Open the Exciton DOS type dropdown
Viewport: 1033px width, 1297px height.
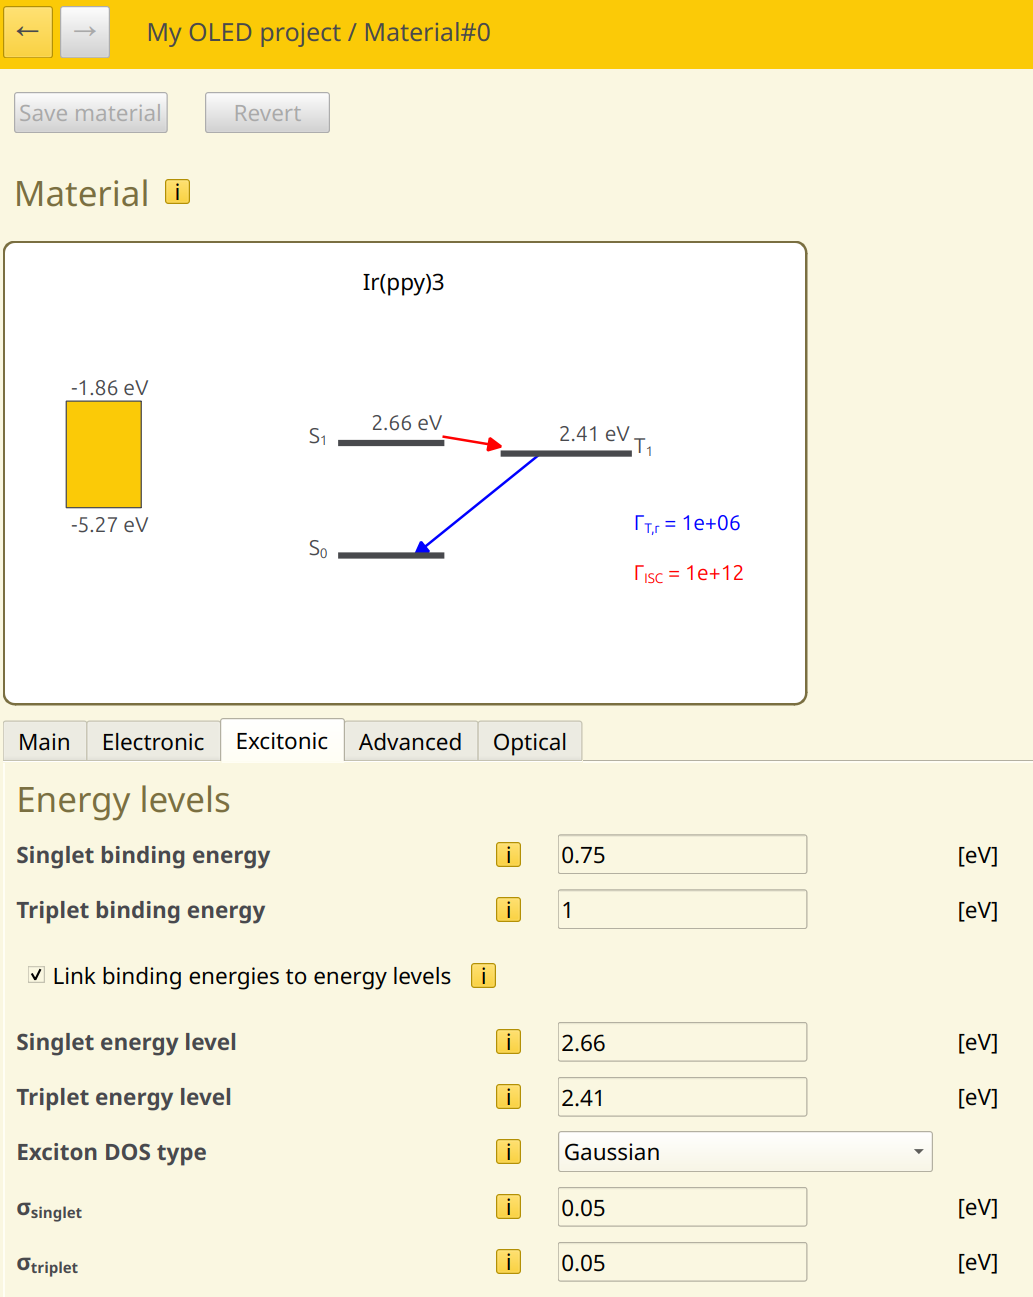pos(744,1152)
